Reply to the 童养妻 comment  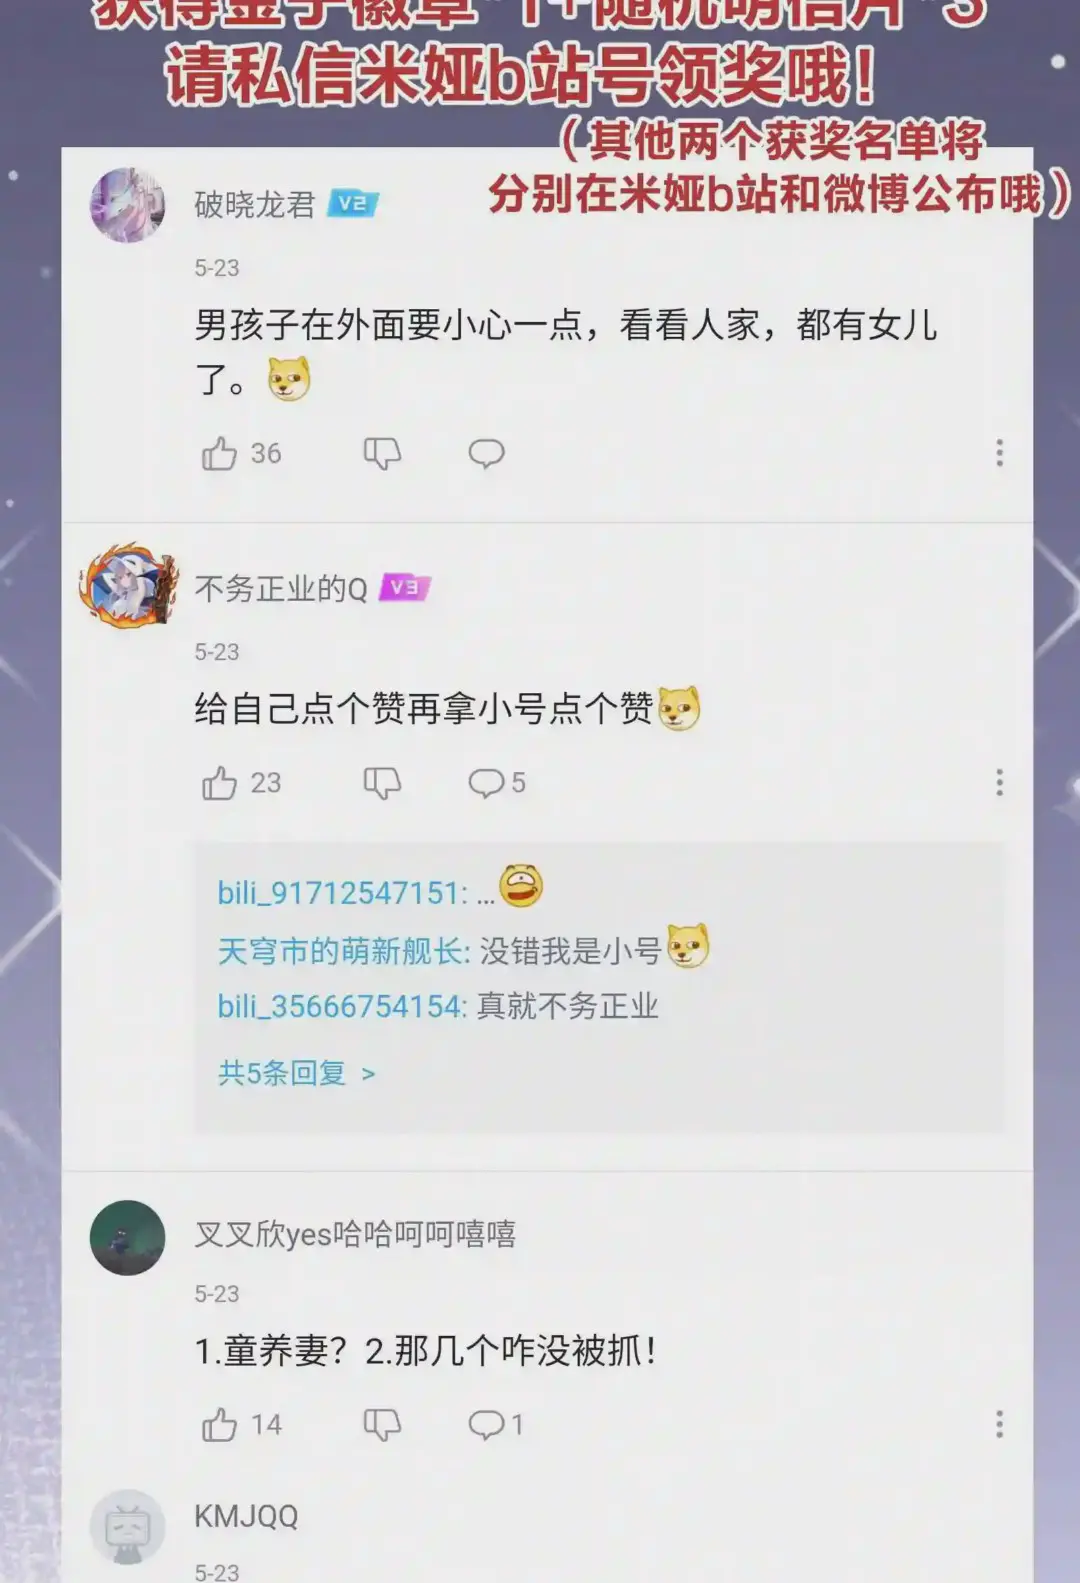(x=495, y=1425)
